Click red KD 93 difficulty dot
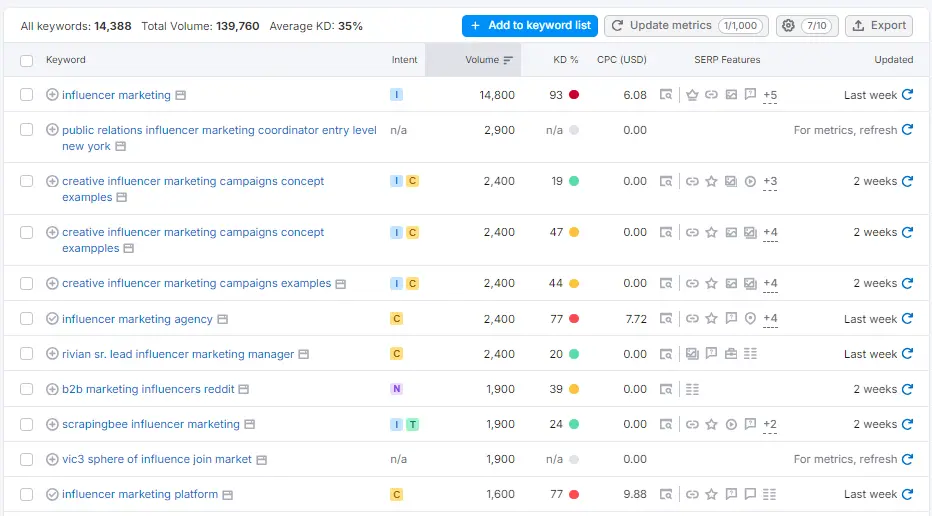The width and height of the screenshot is (932, 516). tap(574, 95)
